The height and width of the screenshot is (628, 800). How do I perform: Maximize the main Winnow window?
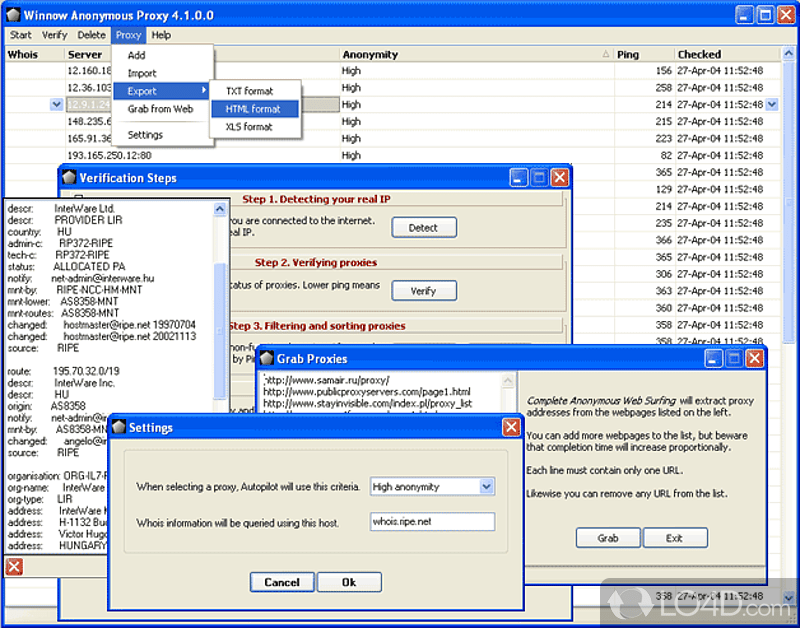(765, 15)
